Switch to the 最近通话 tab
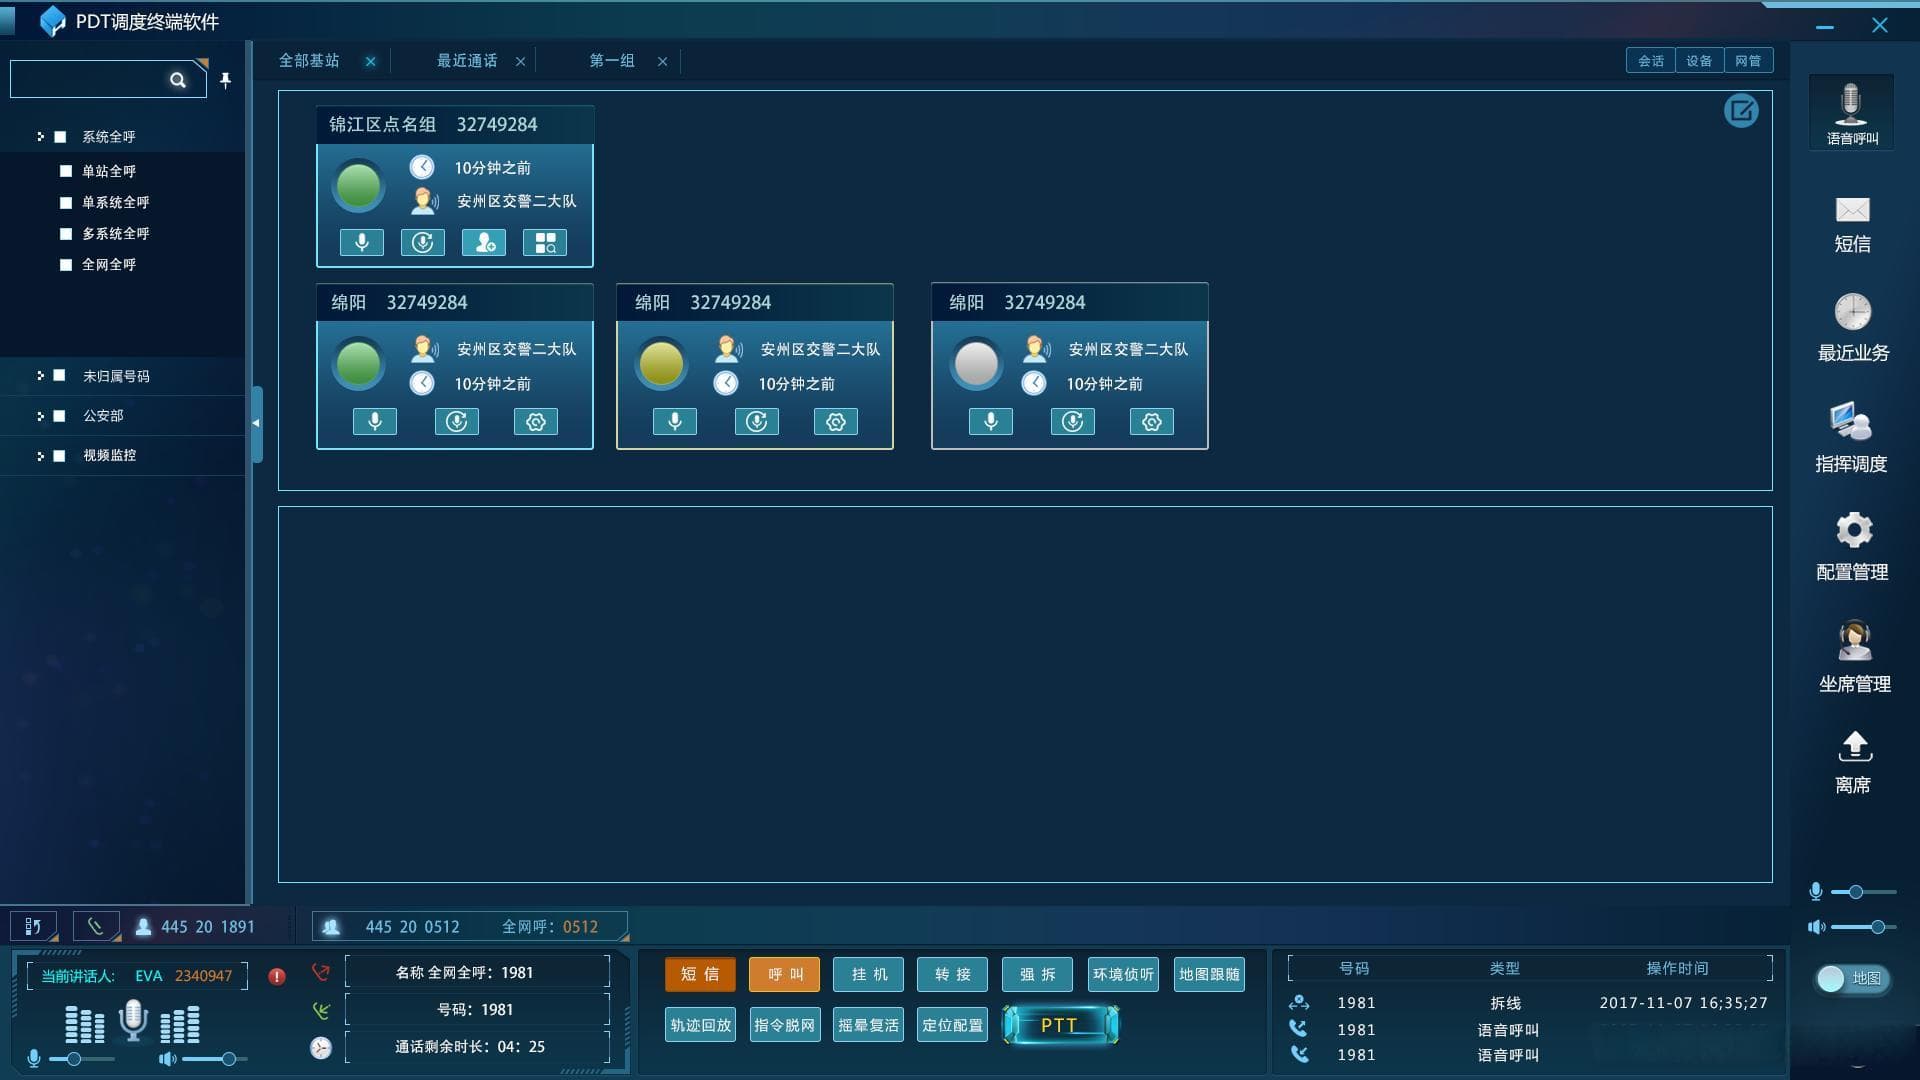Viewport: 1920px width, 1080px height. (x=467, y=61)
